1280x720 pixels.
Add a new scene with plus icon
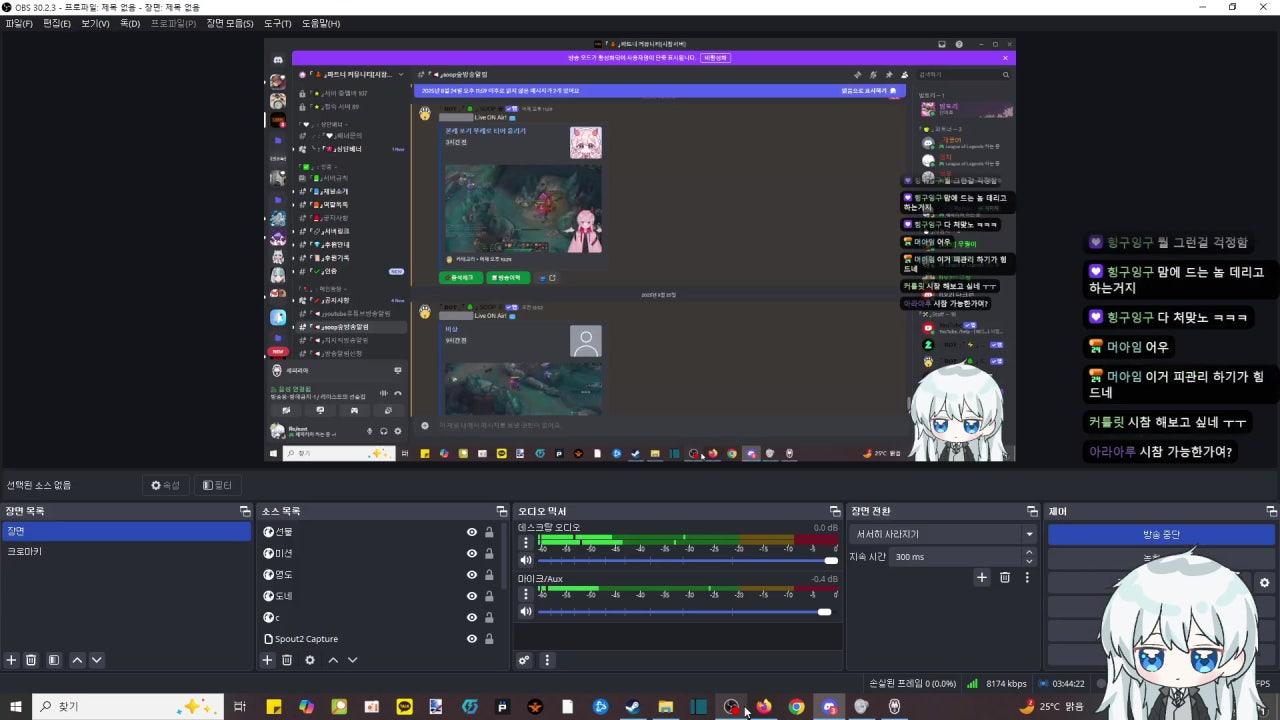pos(12,660)
